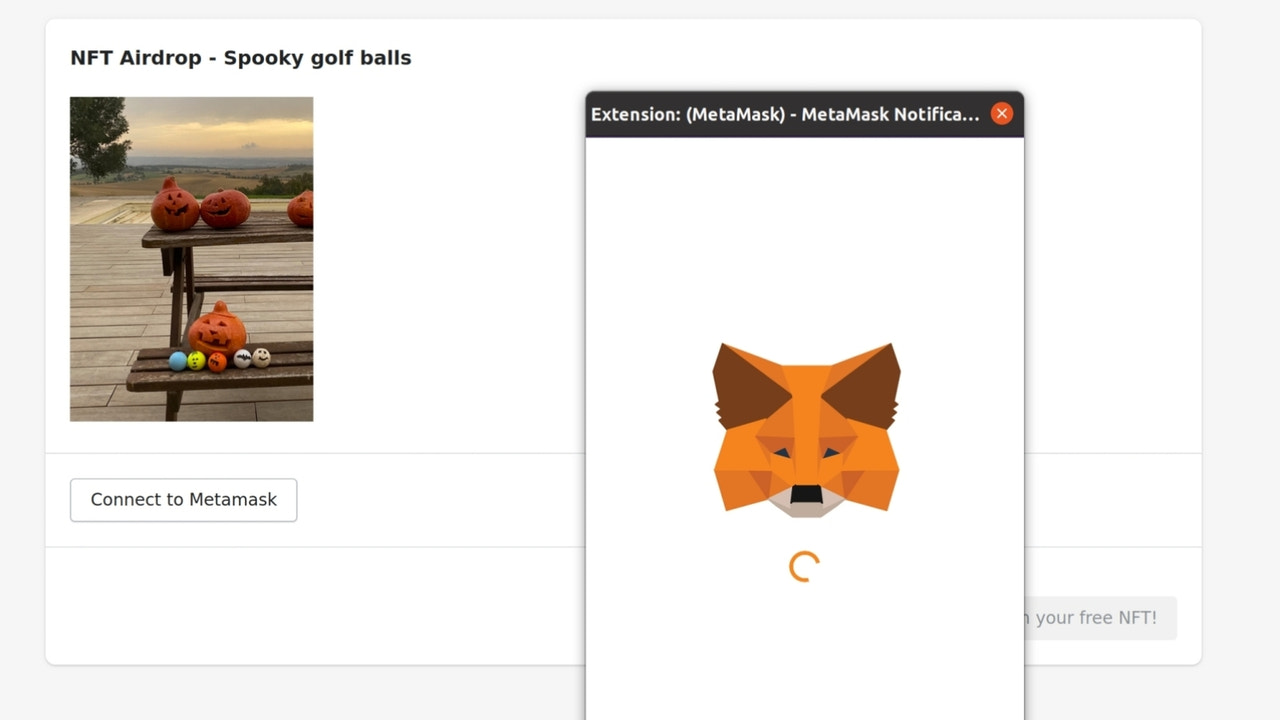Click the orange loading spinner
Screen dimensions: 1280x720
803,564
